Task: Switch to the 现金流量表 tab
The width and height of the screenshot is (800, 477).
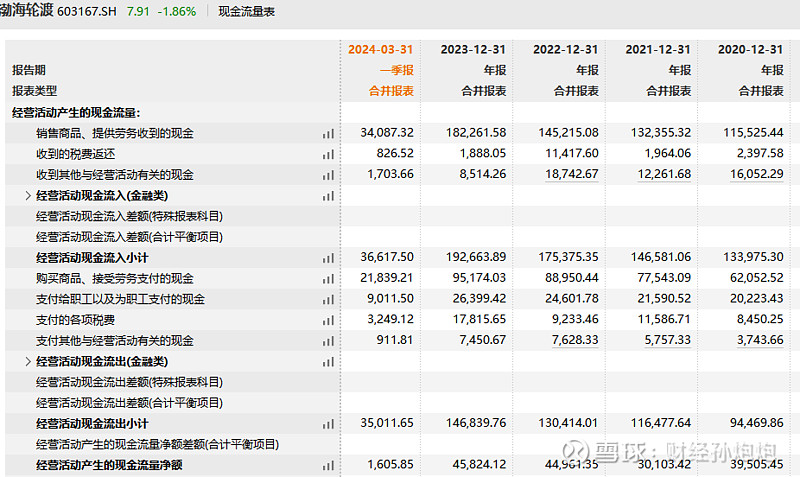Action: tap(246, 12)
